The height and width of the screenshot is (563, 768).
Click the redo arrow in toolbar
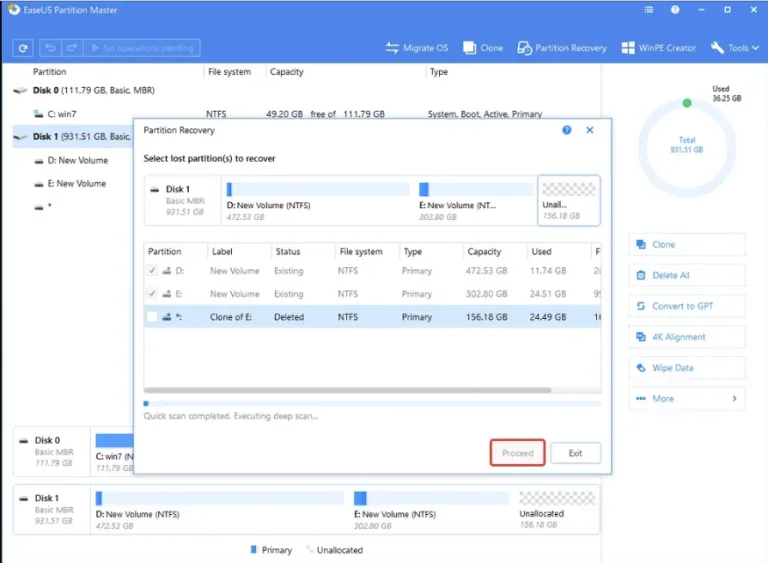click(72, 48)
